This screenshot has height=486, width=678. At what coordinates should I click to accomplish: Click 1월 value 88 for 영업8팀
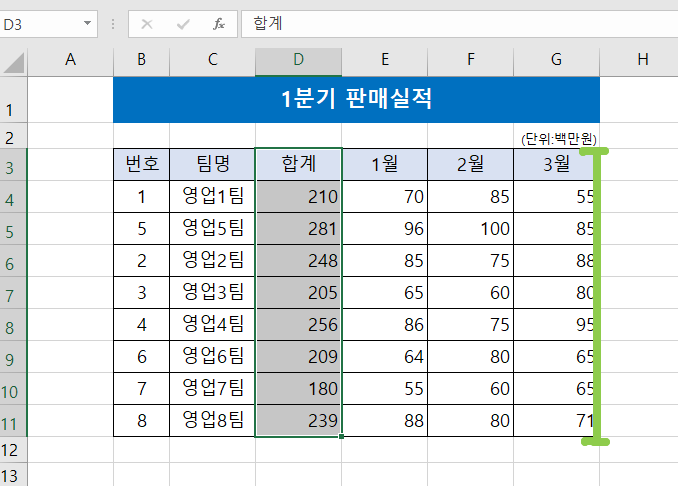384,420
